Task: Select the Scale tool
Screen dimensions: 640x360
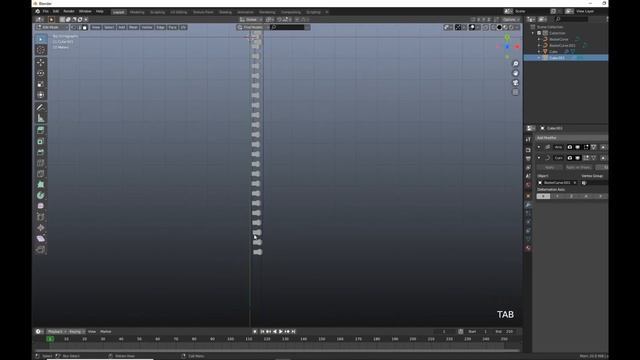Action: pyautogui.click(x=41, y=84)
